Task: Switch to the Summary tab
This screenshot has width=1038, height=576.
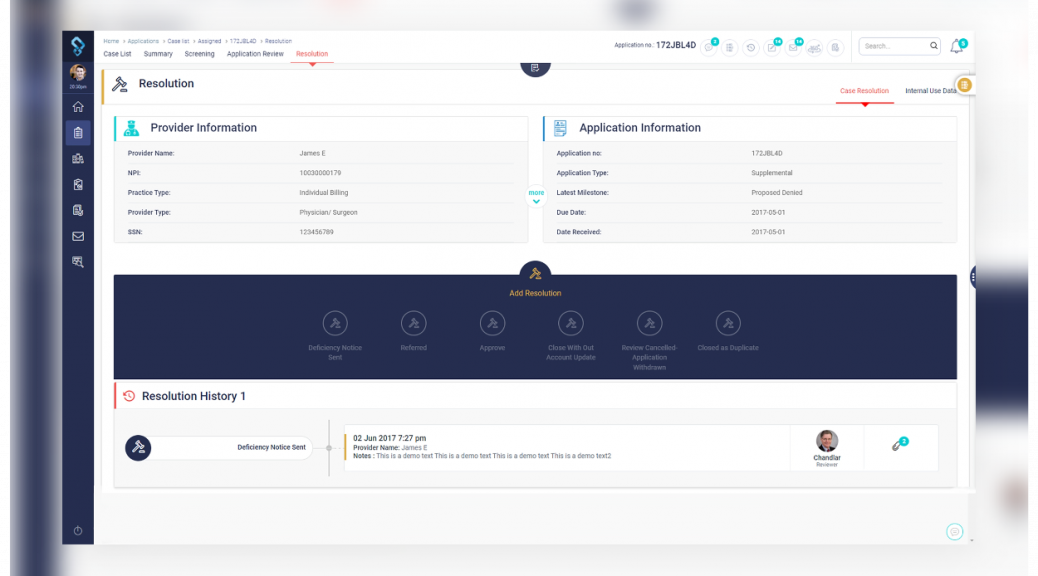Action: pos(158,54)
